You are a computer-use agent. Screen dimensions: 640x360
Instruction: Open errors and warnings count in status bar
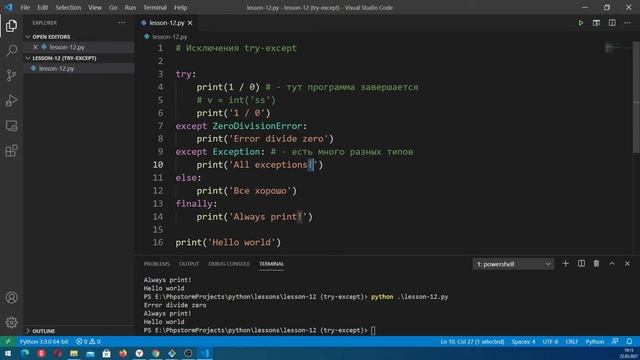(88, 341)
